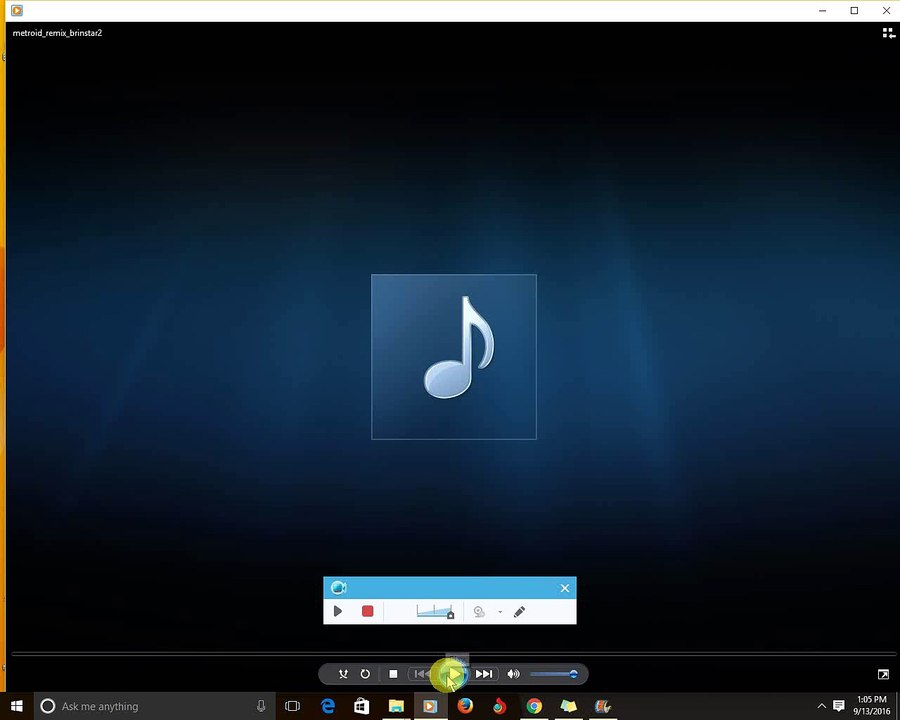Toggle the repeat button
The height and width of the screenshot is (720, 900).
(365, 674)
